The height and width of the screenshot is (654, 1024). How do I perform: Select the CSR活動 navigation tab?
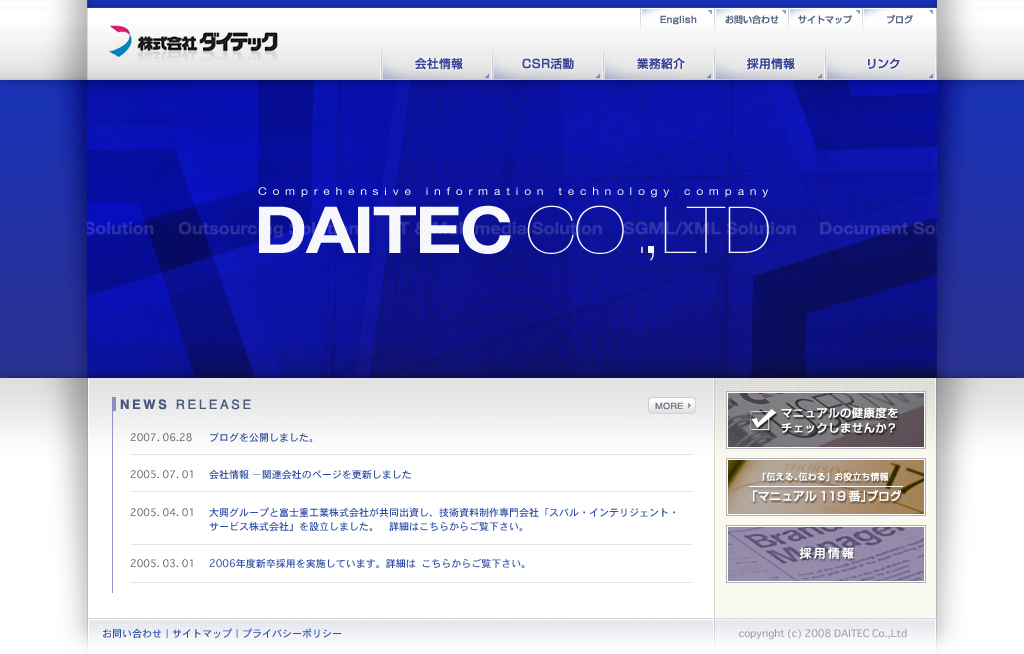pyautogui.click(x=548, y=64)
